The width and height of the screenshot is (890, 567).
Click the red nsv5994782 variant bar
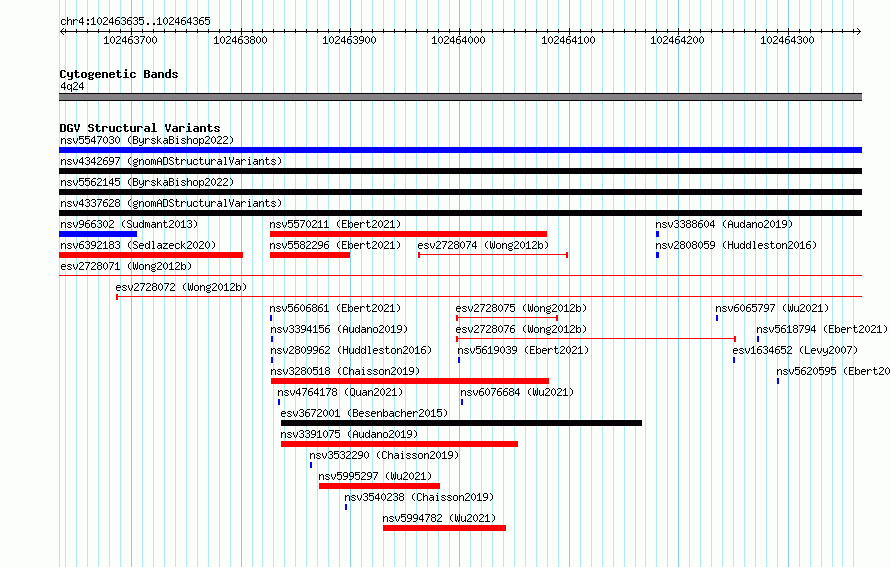pos(444,528)
